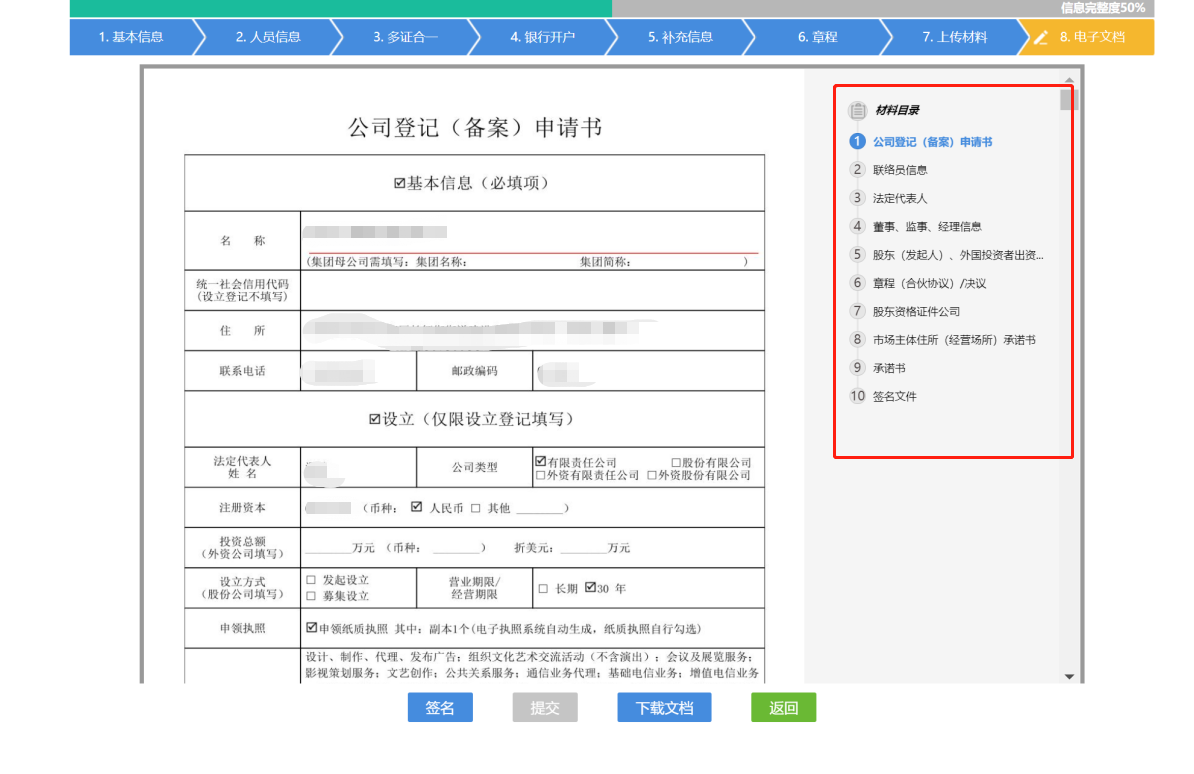Toggle 设立（仅限设立登记填写） checkbox

(x=375, y=419)
